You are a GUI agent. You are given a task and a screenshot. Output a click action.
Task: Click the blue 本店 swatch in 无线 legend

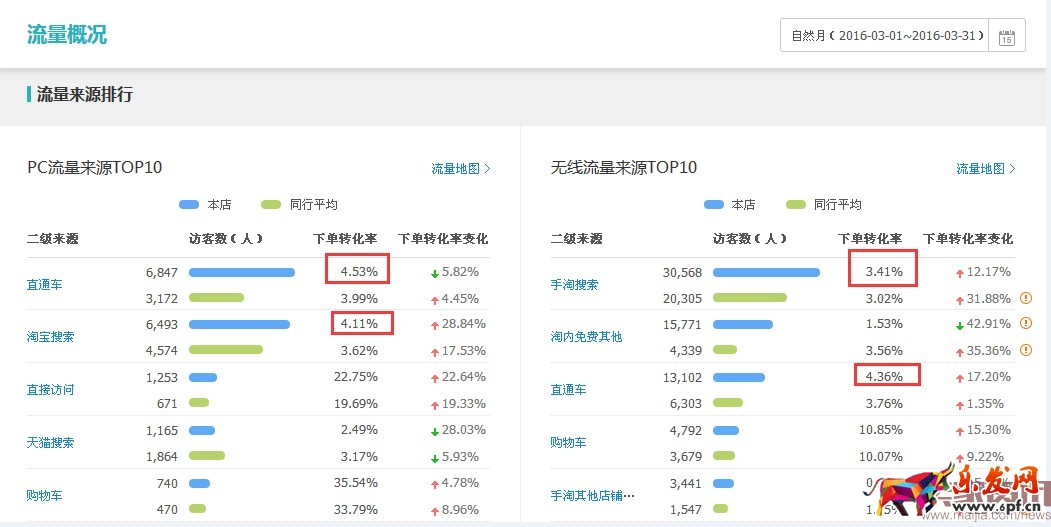click(714, 204)
